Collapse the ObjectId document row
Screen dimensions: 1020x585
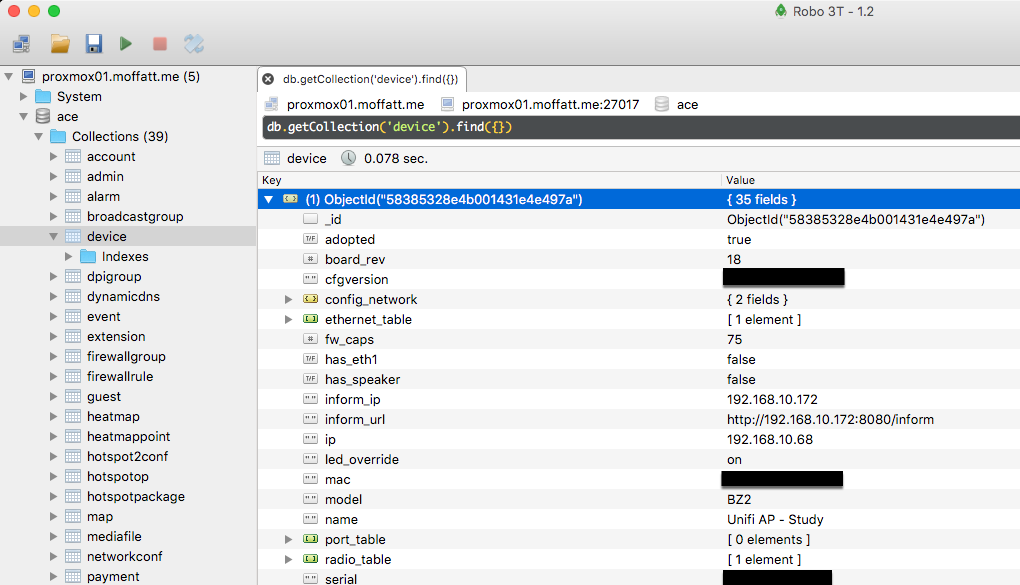click(x=268, y=200)
